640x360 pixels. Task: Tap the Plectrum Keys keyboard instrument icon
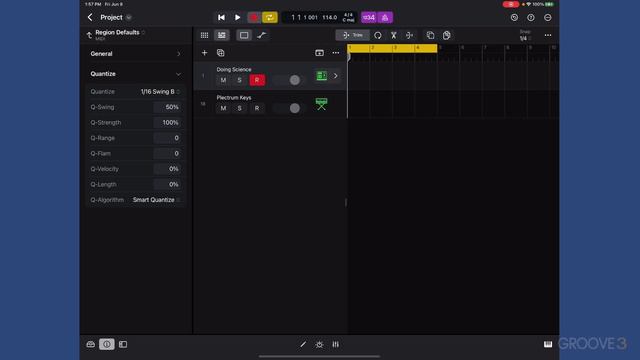322,104
